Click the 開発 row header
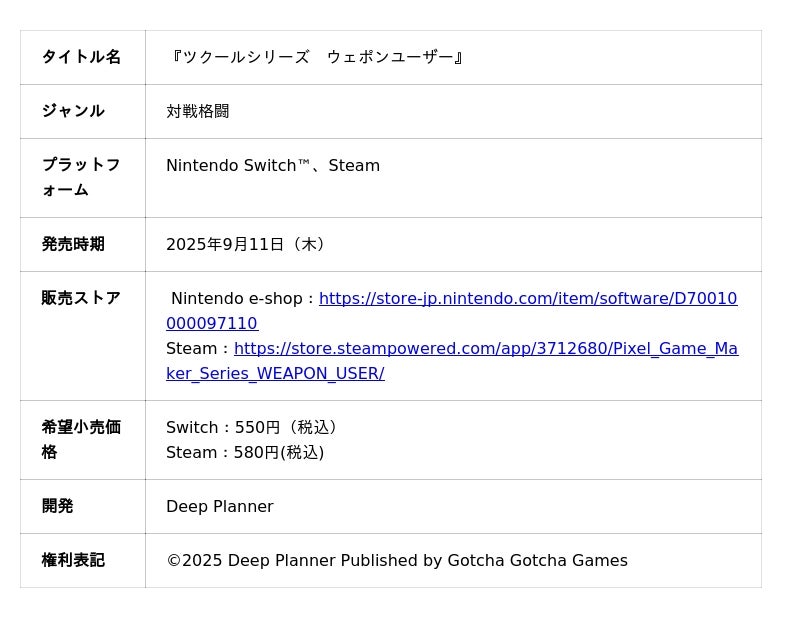 [x=57, y=506]
